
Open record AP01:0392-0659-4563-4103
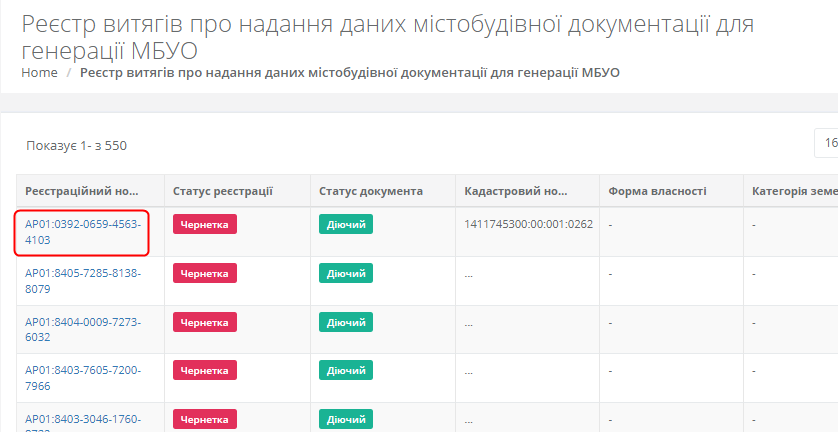click(x=83, y=232)
